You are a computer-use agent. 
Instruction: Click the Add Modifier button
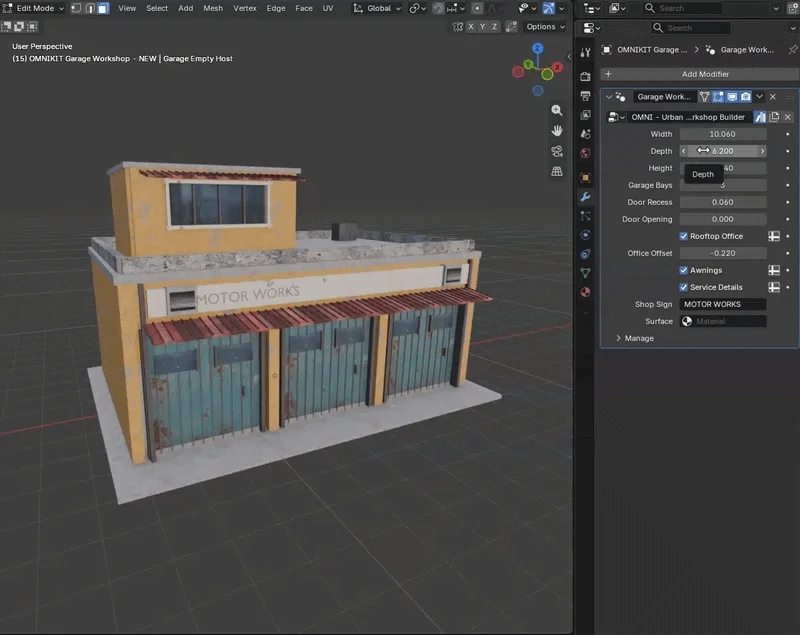tap(699, 74)
